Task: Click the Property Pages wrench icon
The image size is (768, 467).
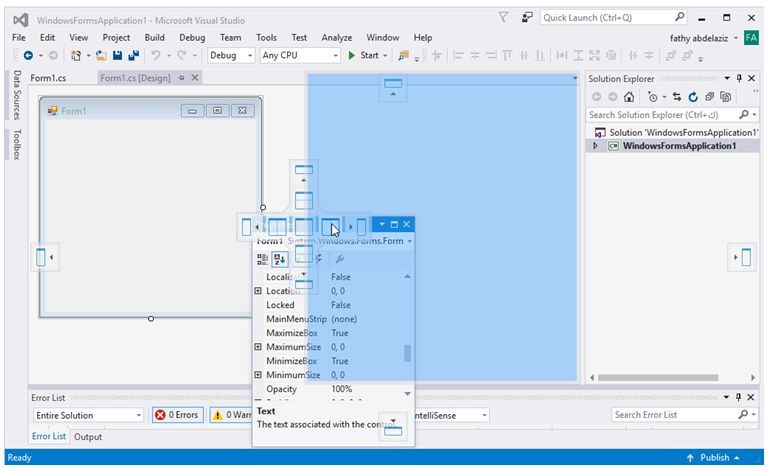Action: [x=339, y=259]
